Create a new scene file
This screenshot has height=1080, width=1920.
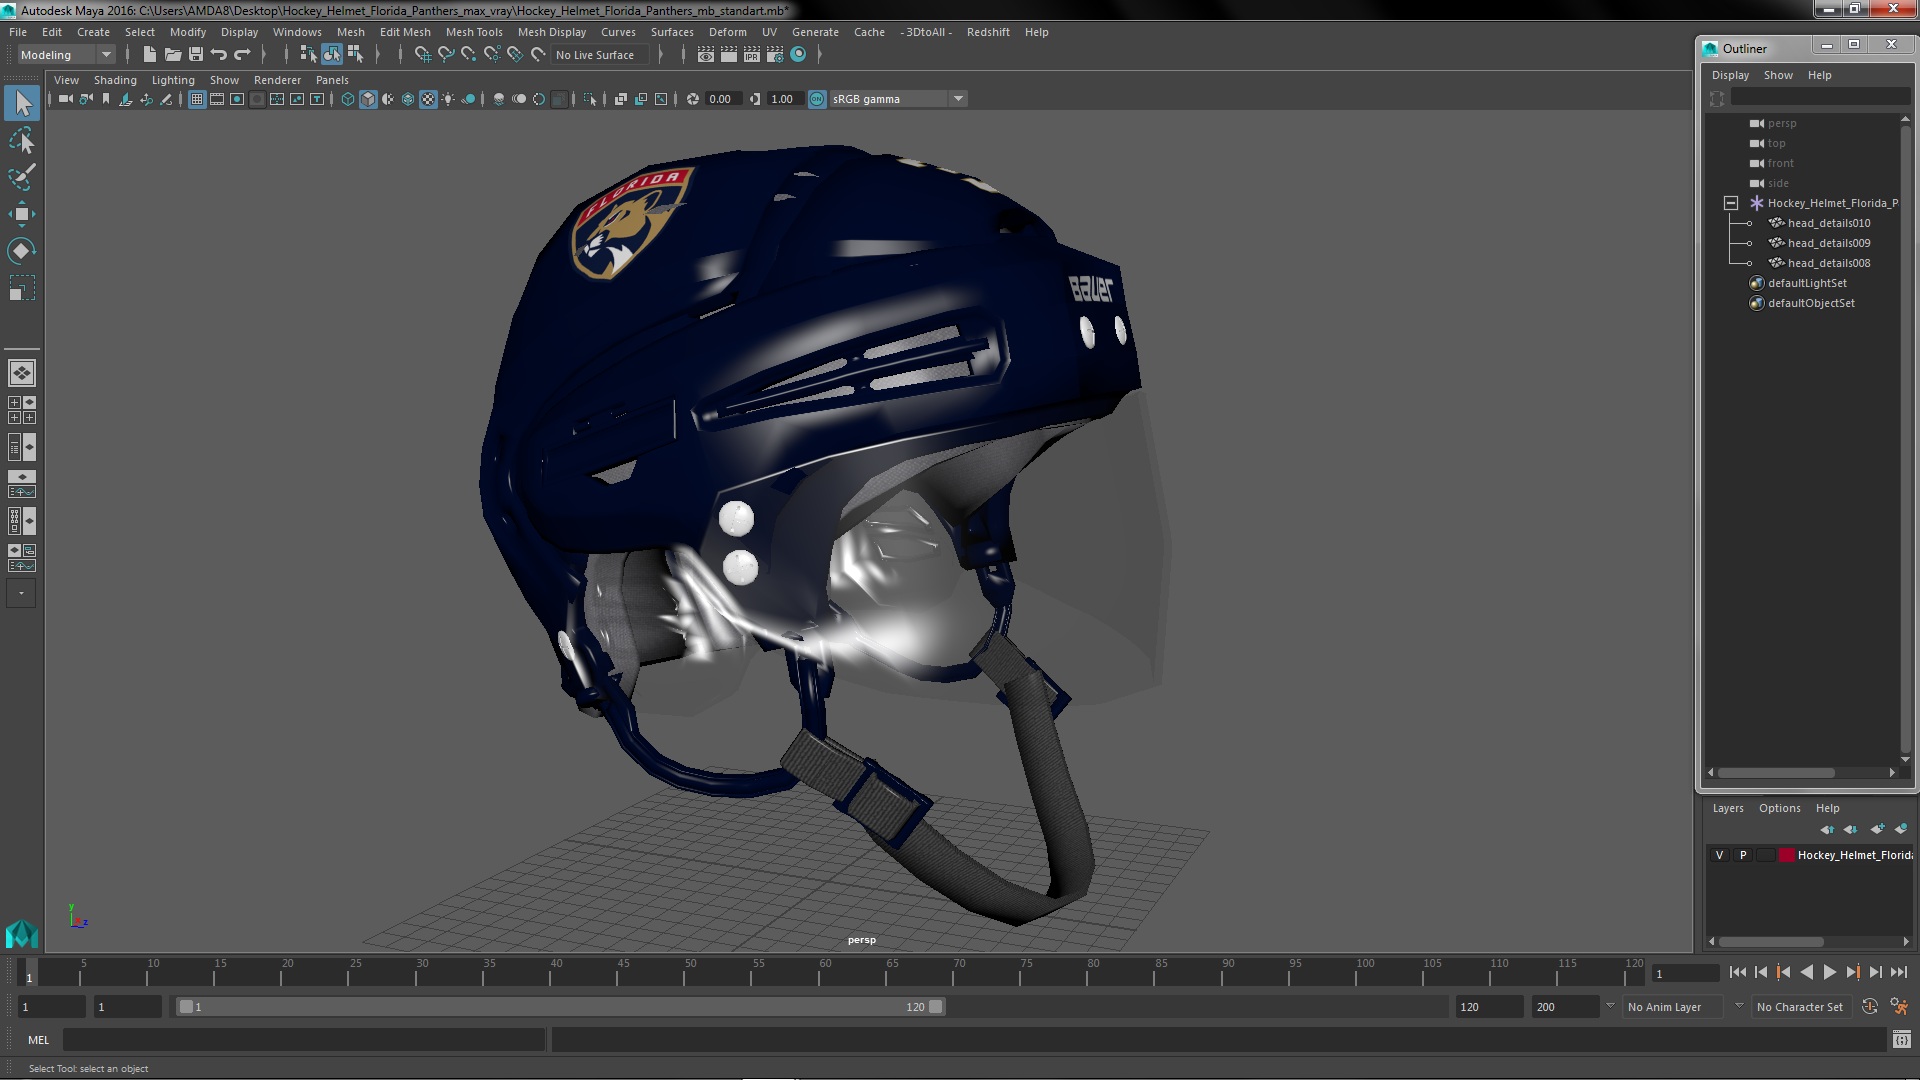click(x=150, y=55)
